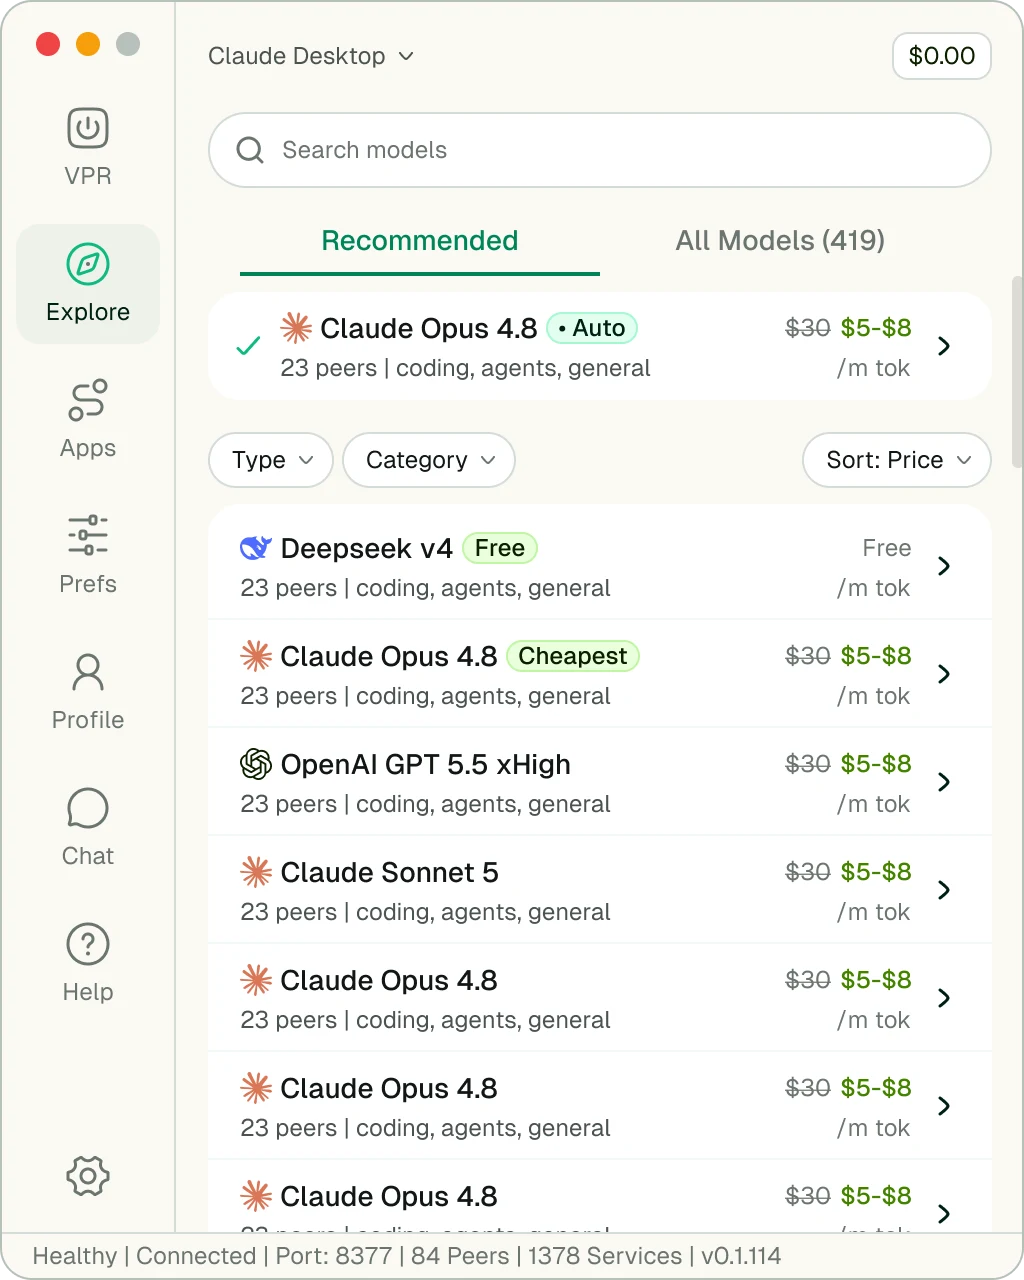
Task: Click 84 Peers in status bar
Action: pos(460,1256)
